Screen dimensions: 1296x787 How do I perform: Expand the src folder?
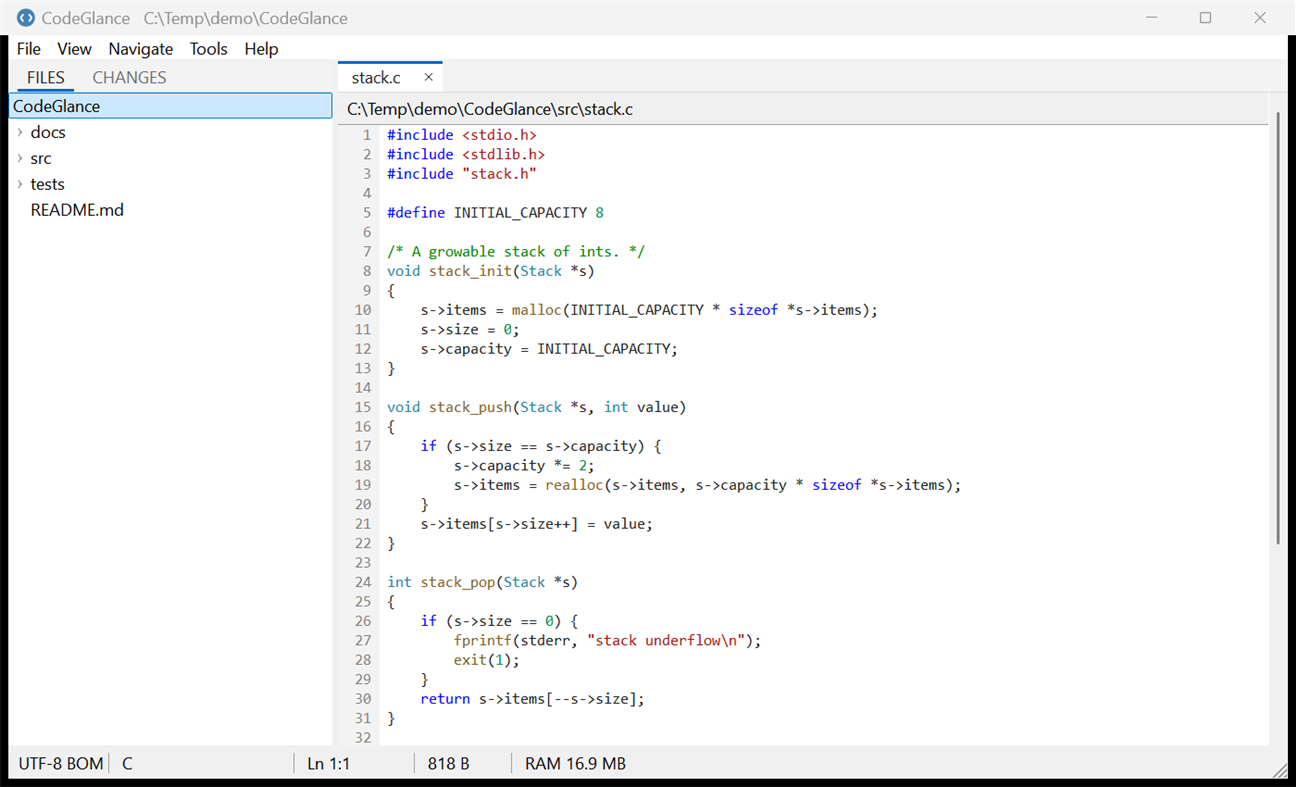[20, 158]
